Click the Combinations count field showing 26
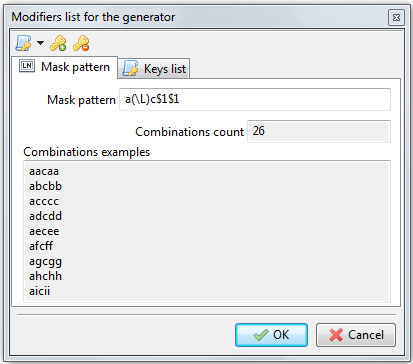Viewport: 413px width, 364px height. (319, 131)
